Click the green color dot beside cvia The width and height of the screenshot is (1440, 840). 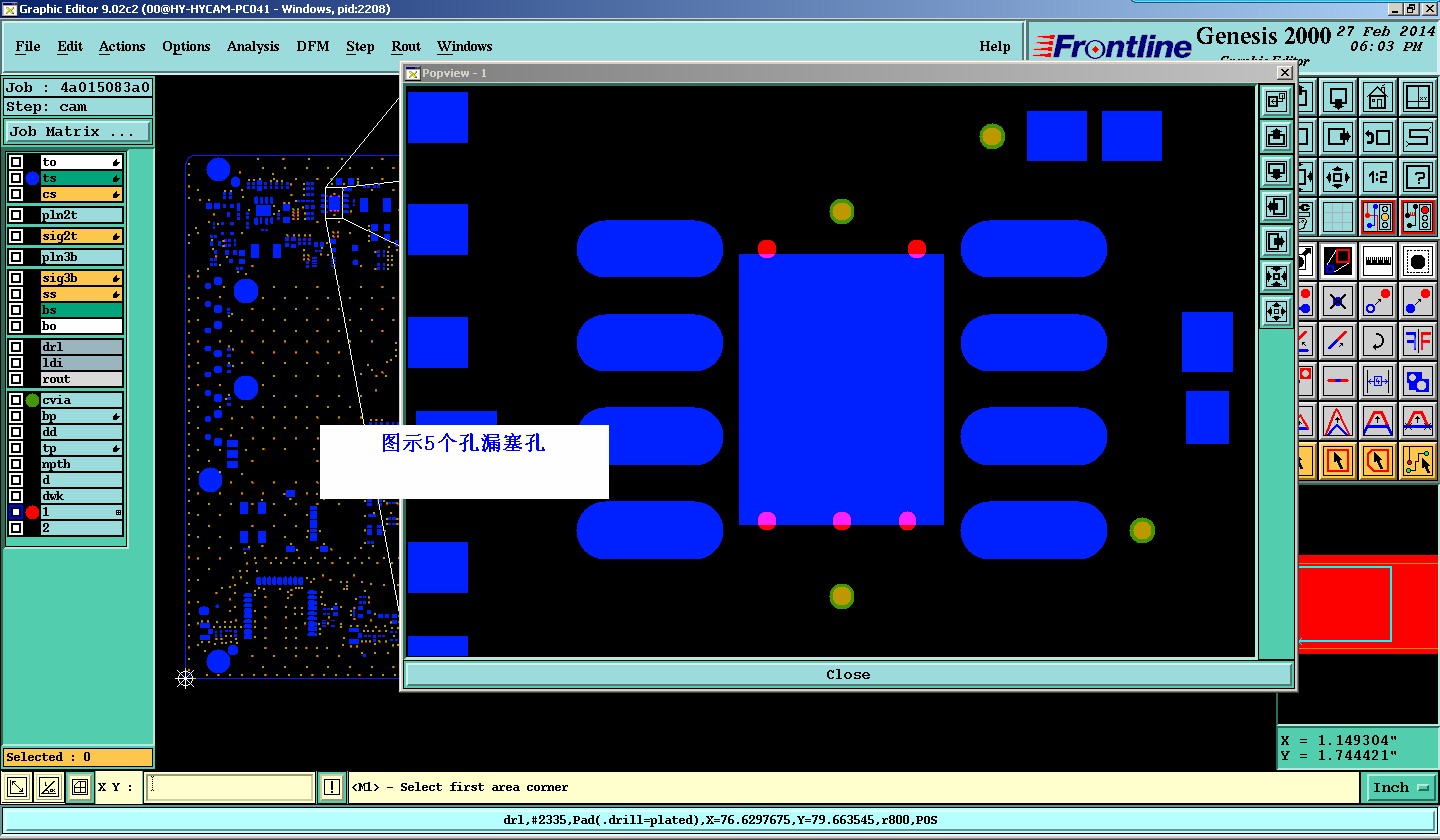pyautogui.click(x=32, y=400)
